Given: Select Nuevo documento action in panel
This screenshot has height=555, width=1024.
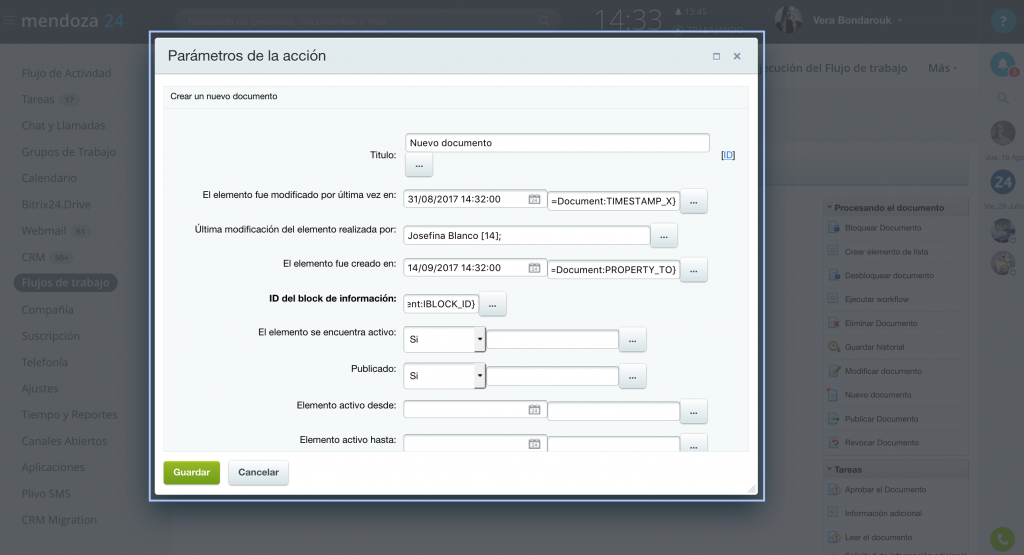Looking at the screenshot, I should (878, 394).
